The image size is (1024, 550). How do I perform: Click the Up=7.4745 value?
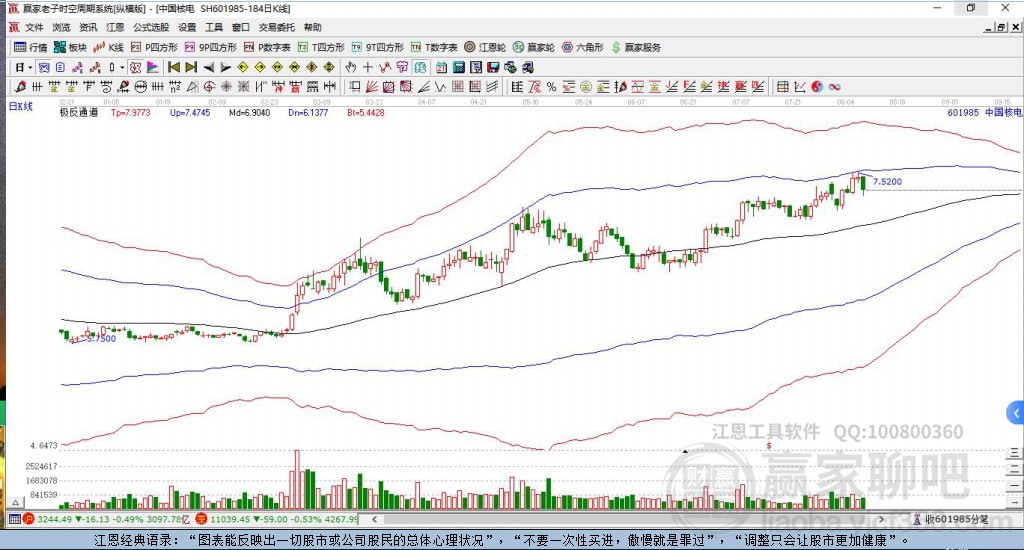click(190, 112)
